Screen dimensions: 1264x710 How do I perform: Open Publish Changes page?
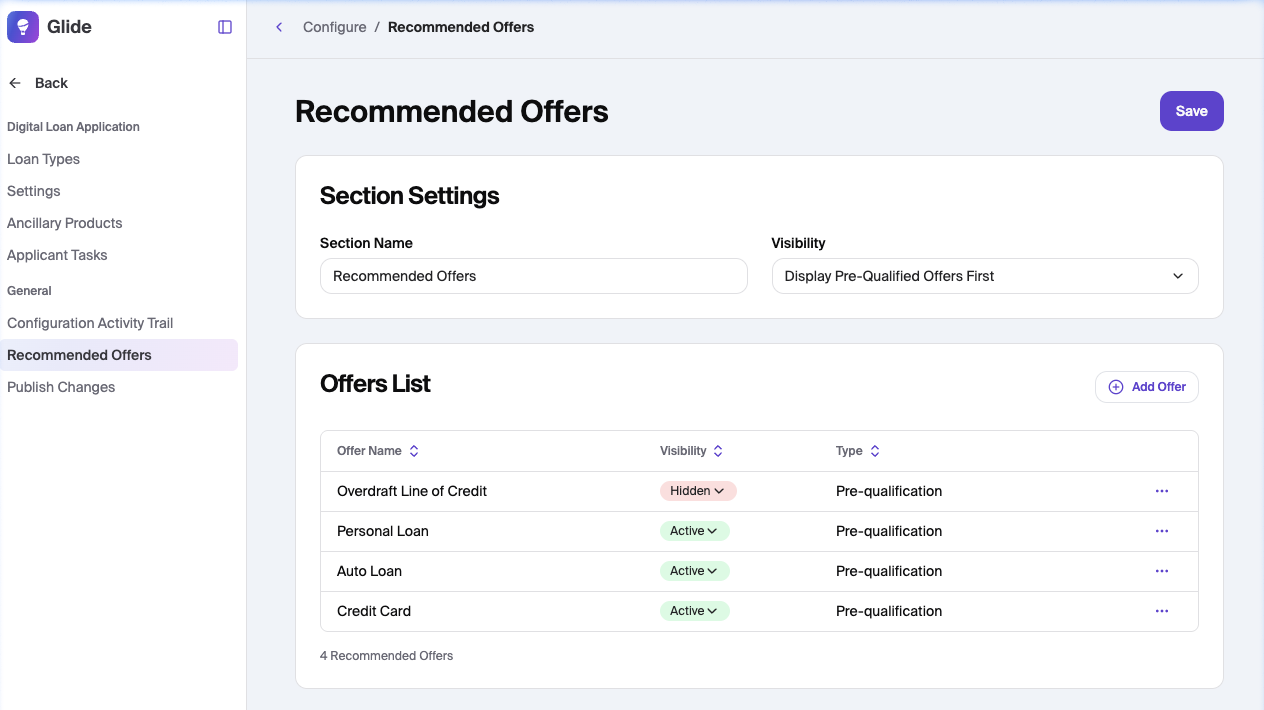click(61, 387)
